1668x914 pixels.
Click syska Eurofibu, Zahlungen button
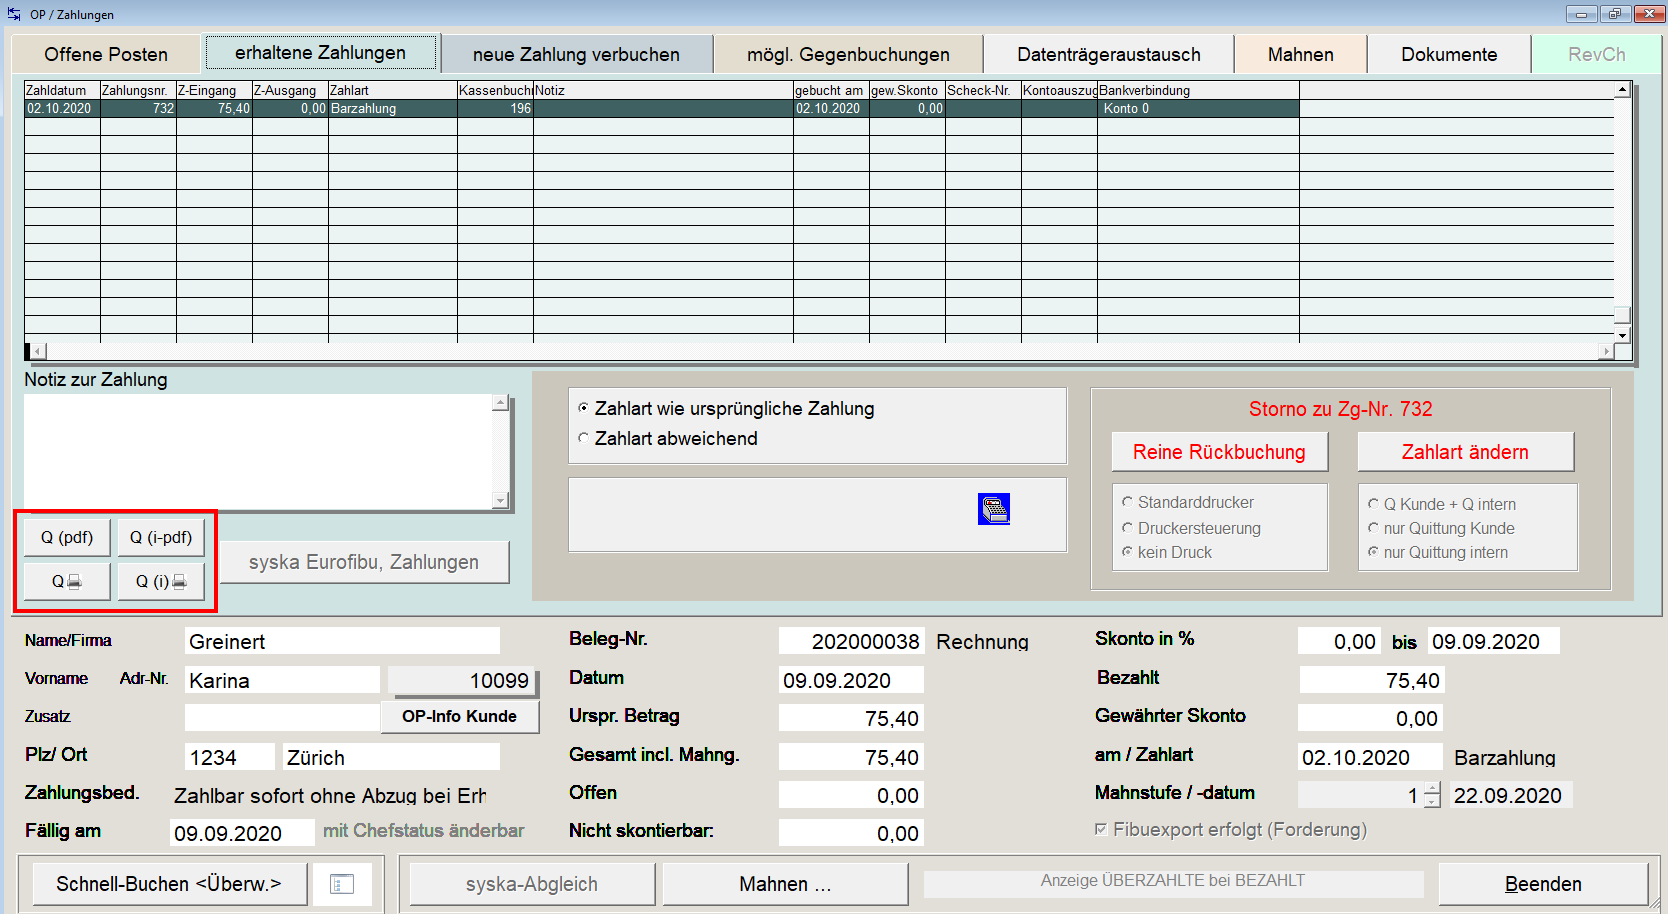(x=364, y=562)
